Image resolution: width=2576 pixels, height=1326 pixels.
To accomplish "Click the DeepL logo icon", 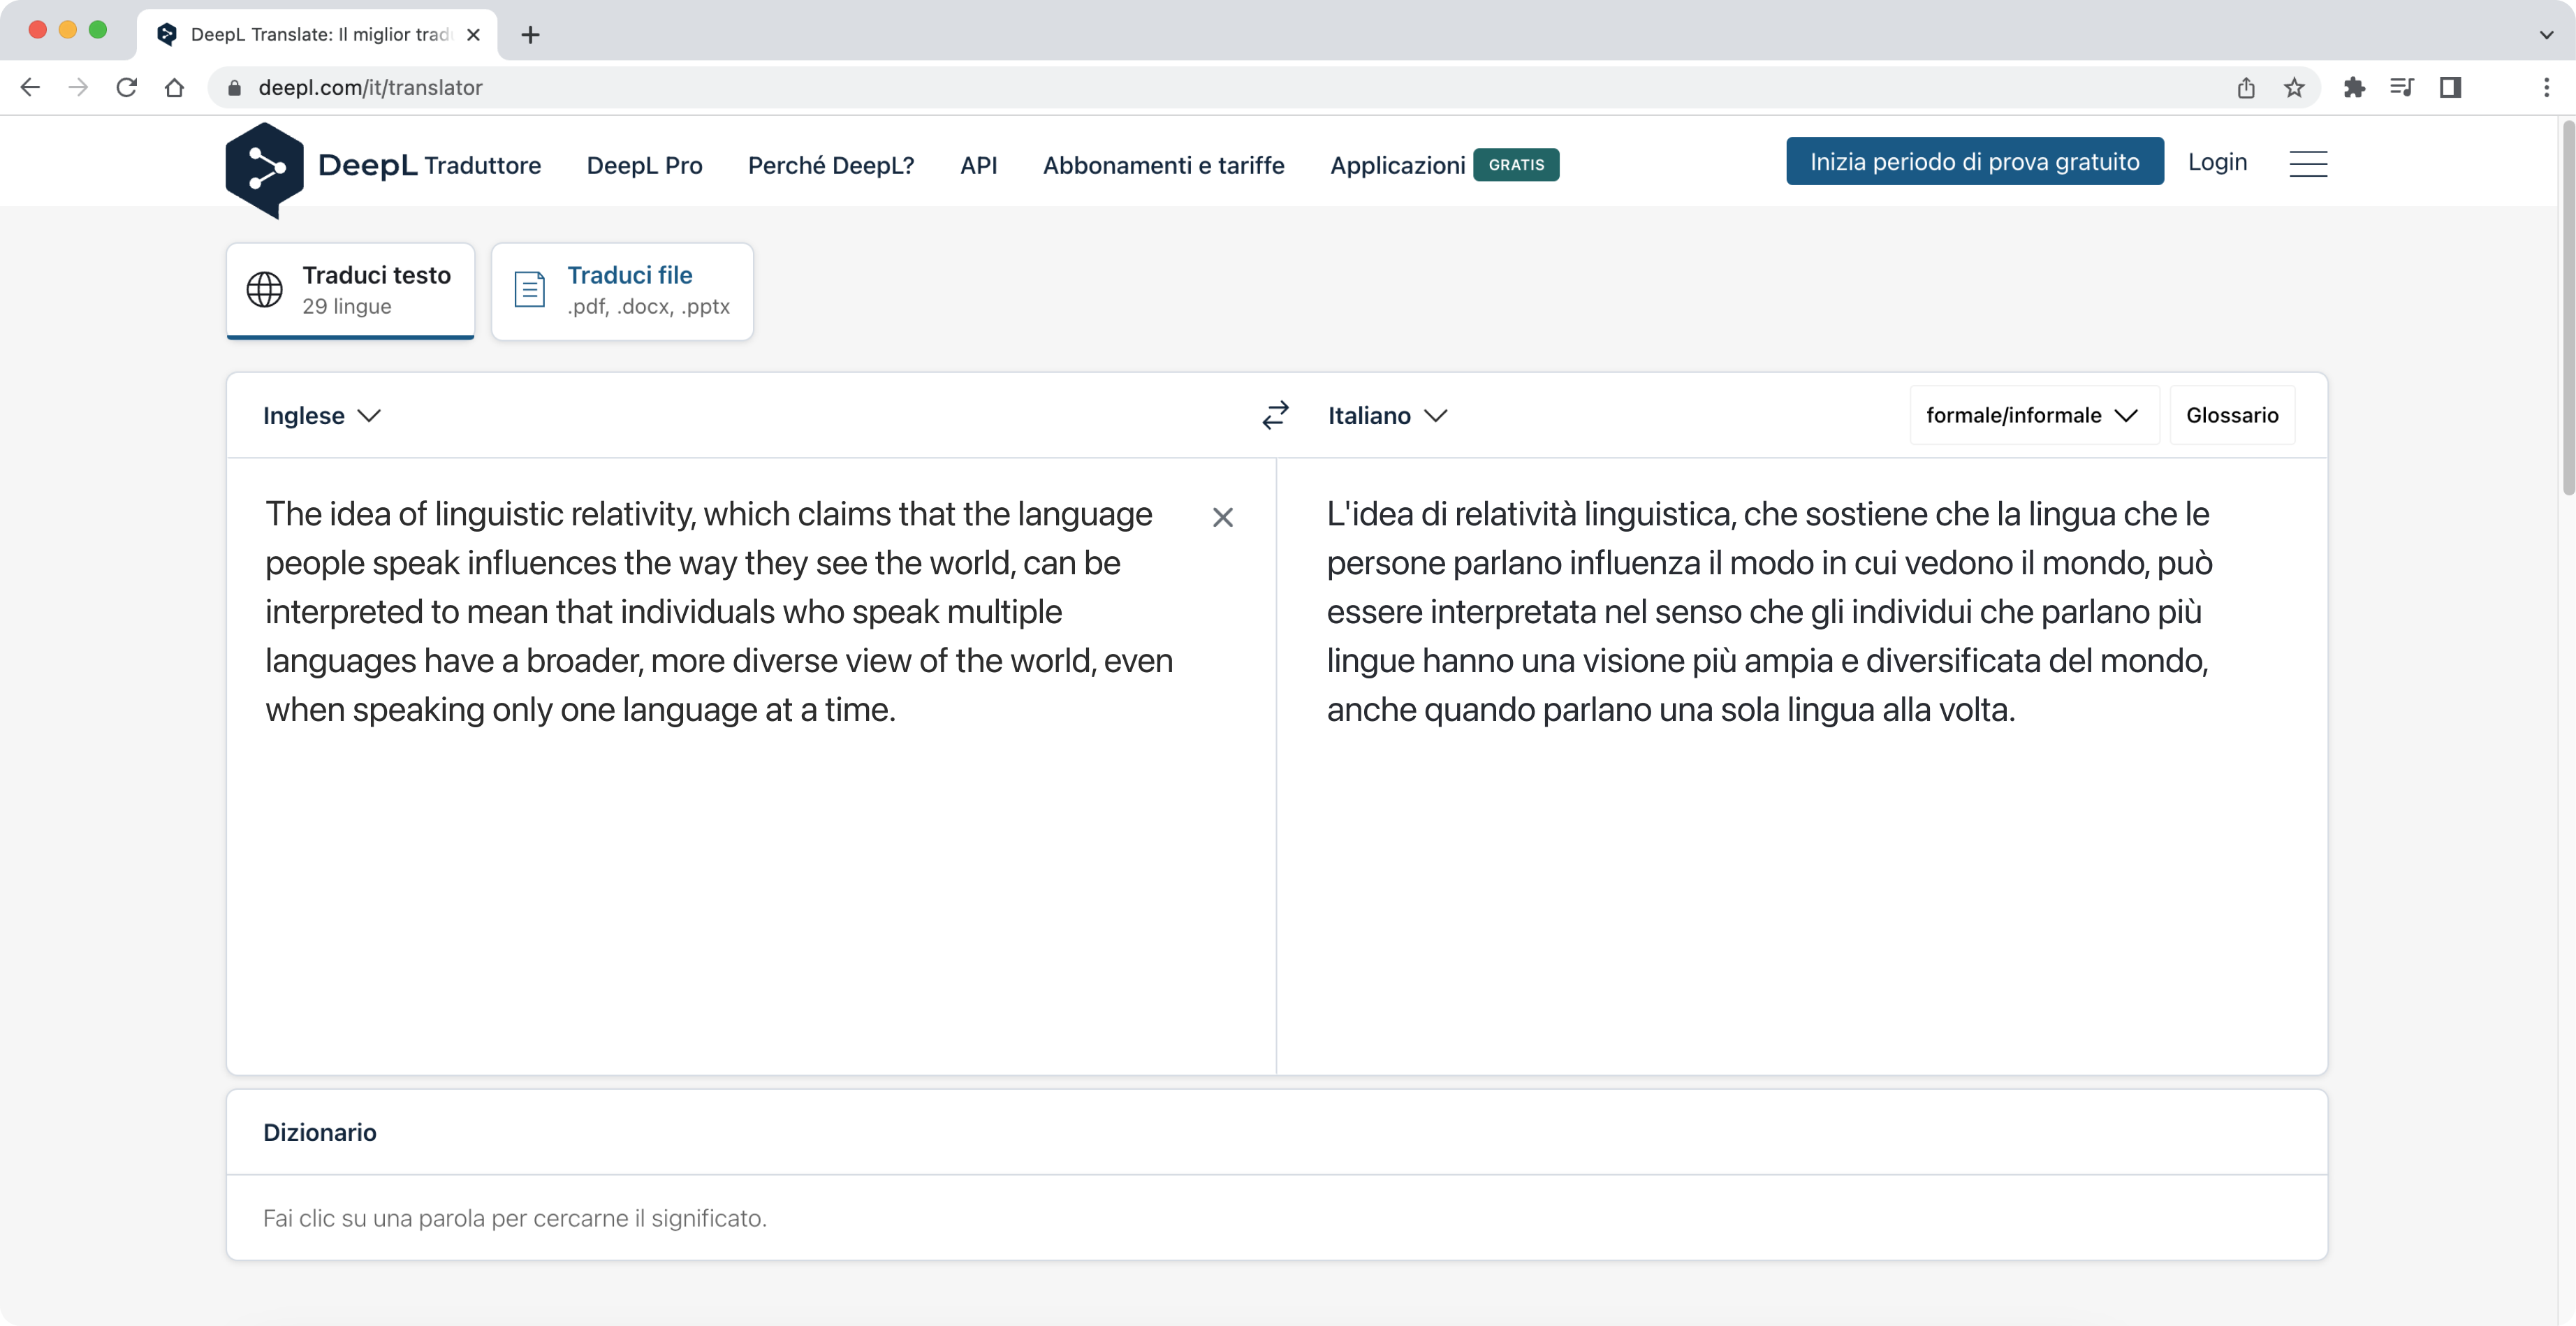I will 264,168.
